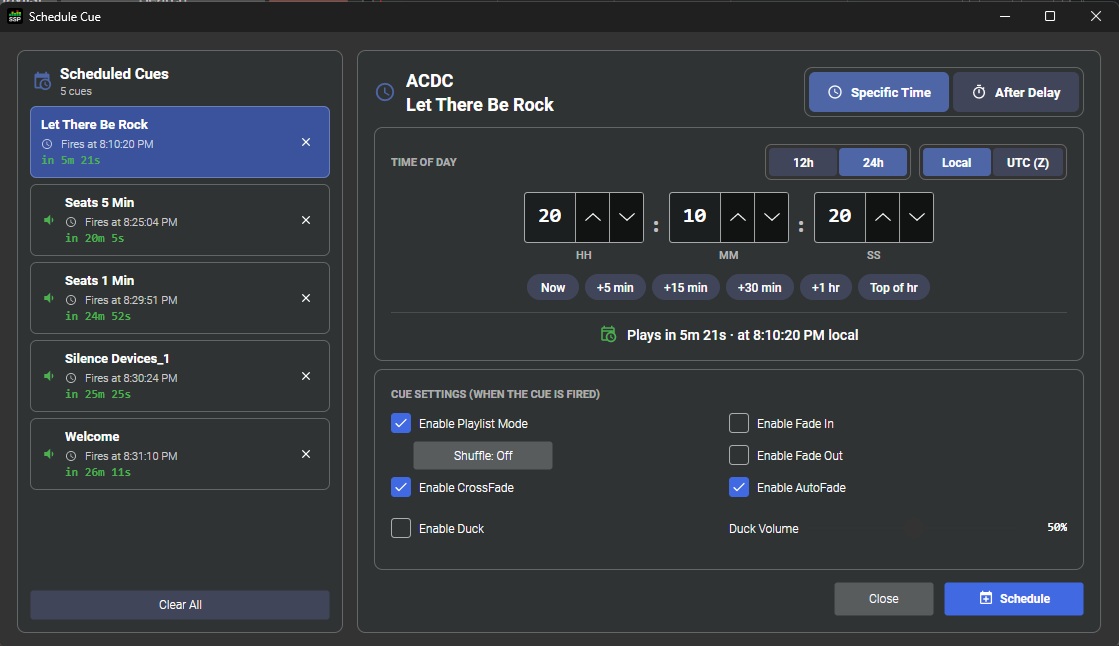
Task: Click the clock icon beside Fires at 8:31:10 PM
Action: point(71,455)
